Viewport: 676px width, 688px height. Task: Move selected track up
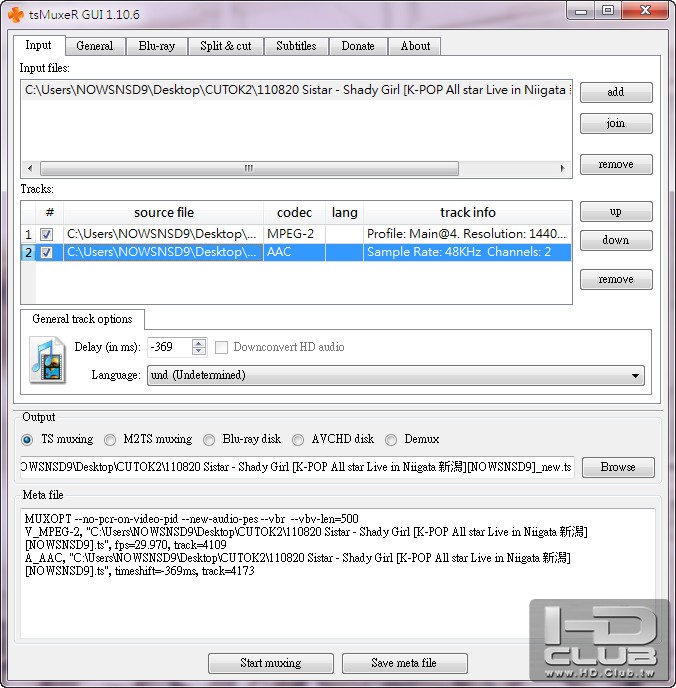click(616, 211)
